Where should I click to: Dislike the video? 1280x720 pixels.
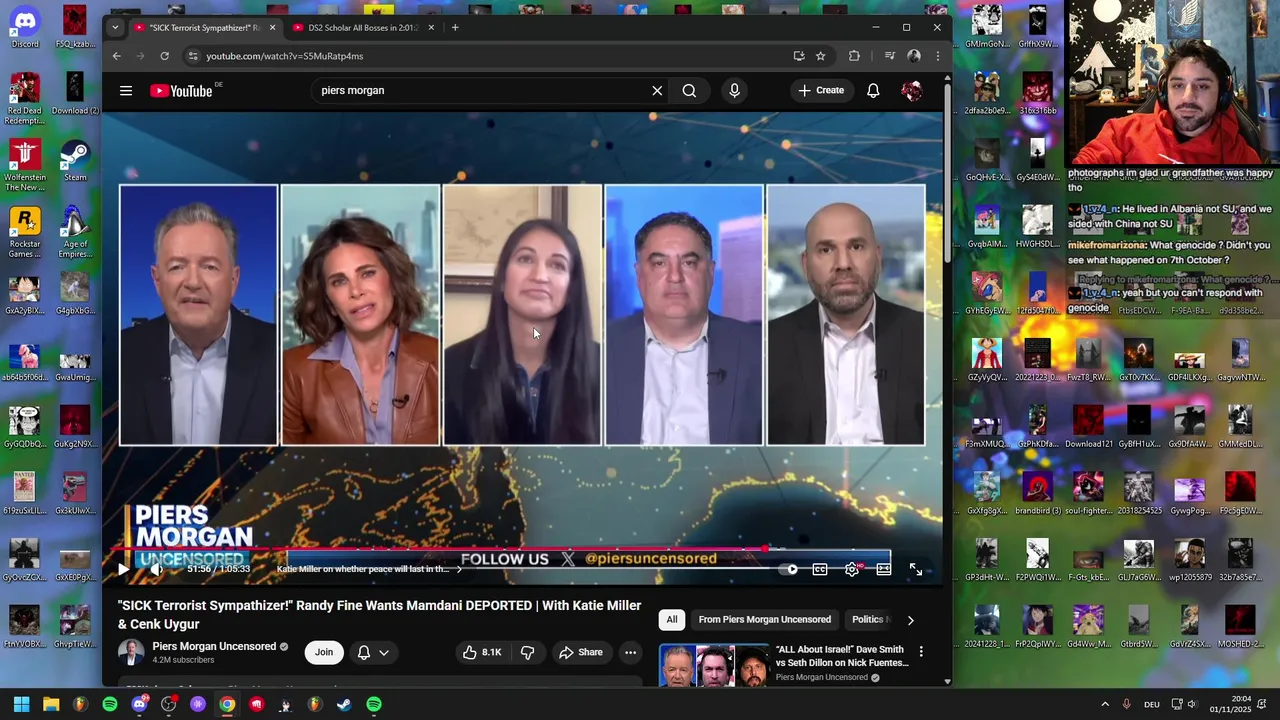point(528,652)
